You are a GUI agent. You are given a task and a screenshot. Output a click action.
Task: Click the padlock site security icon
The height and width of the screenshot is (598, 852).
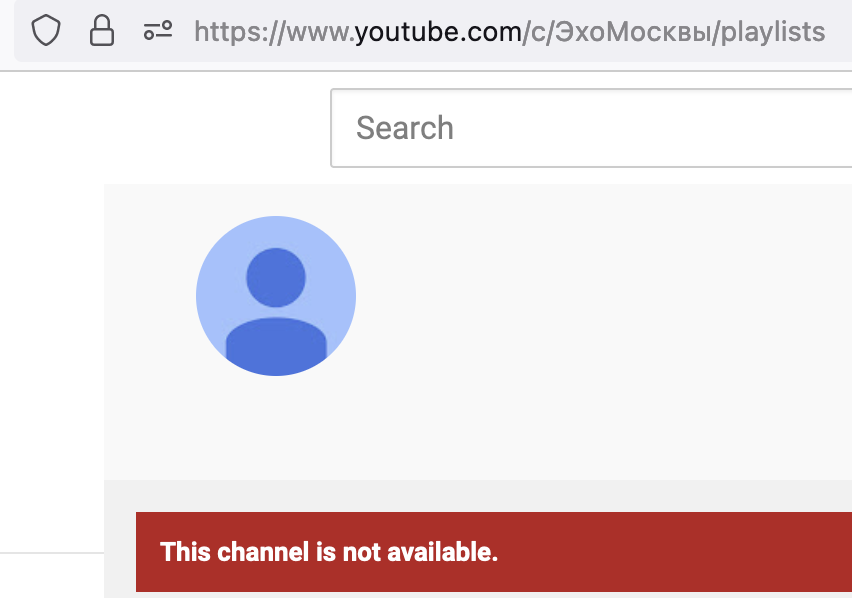coord(102,30)
